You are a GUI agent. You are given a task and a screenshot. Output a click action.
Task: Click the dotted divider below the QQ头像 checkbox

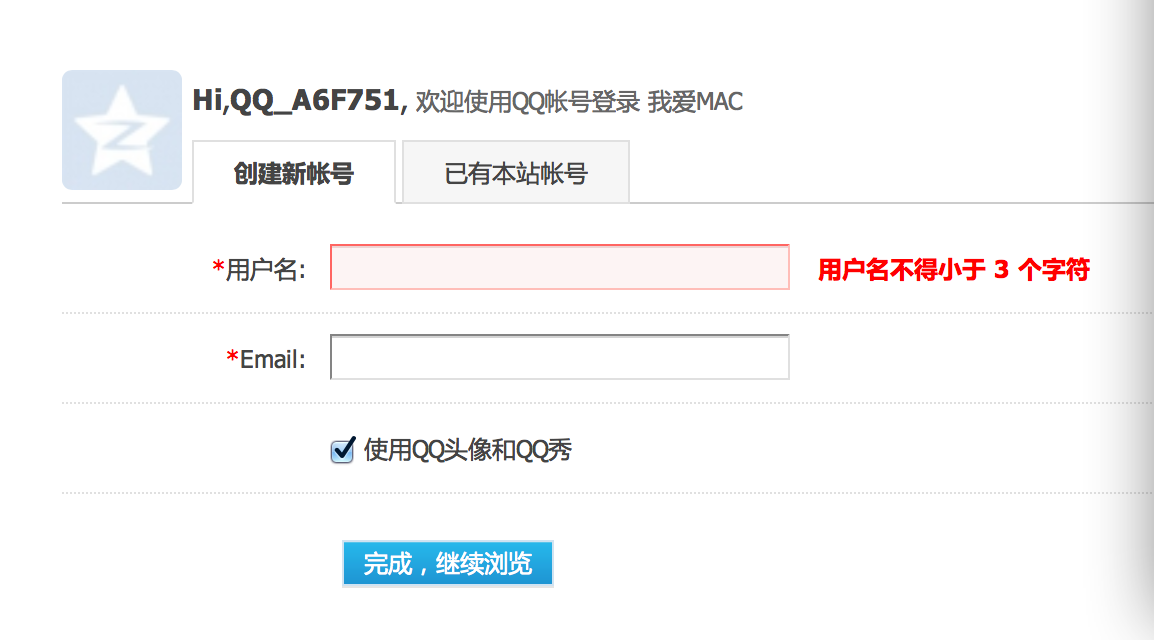[x=600, y=493]
